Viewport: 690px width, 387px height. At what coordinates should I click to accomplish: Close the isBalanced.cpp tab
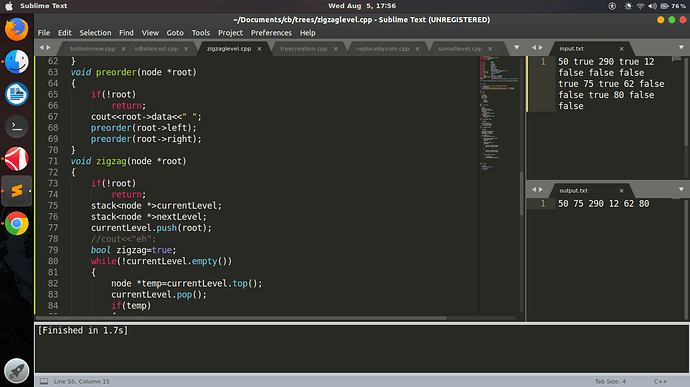[186, 49]
